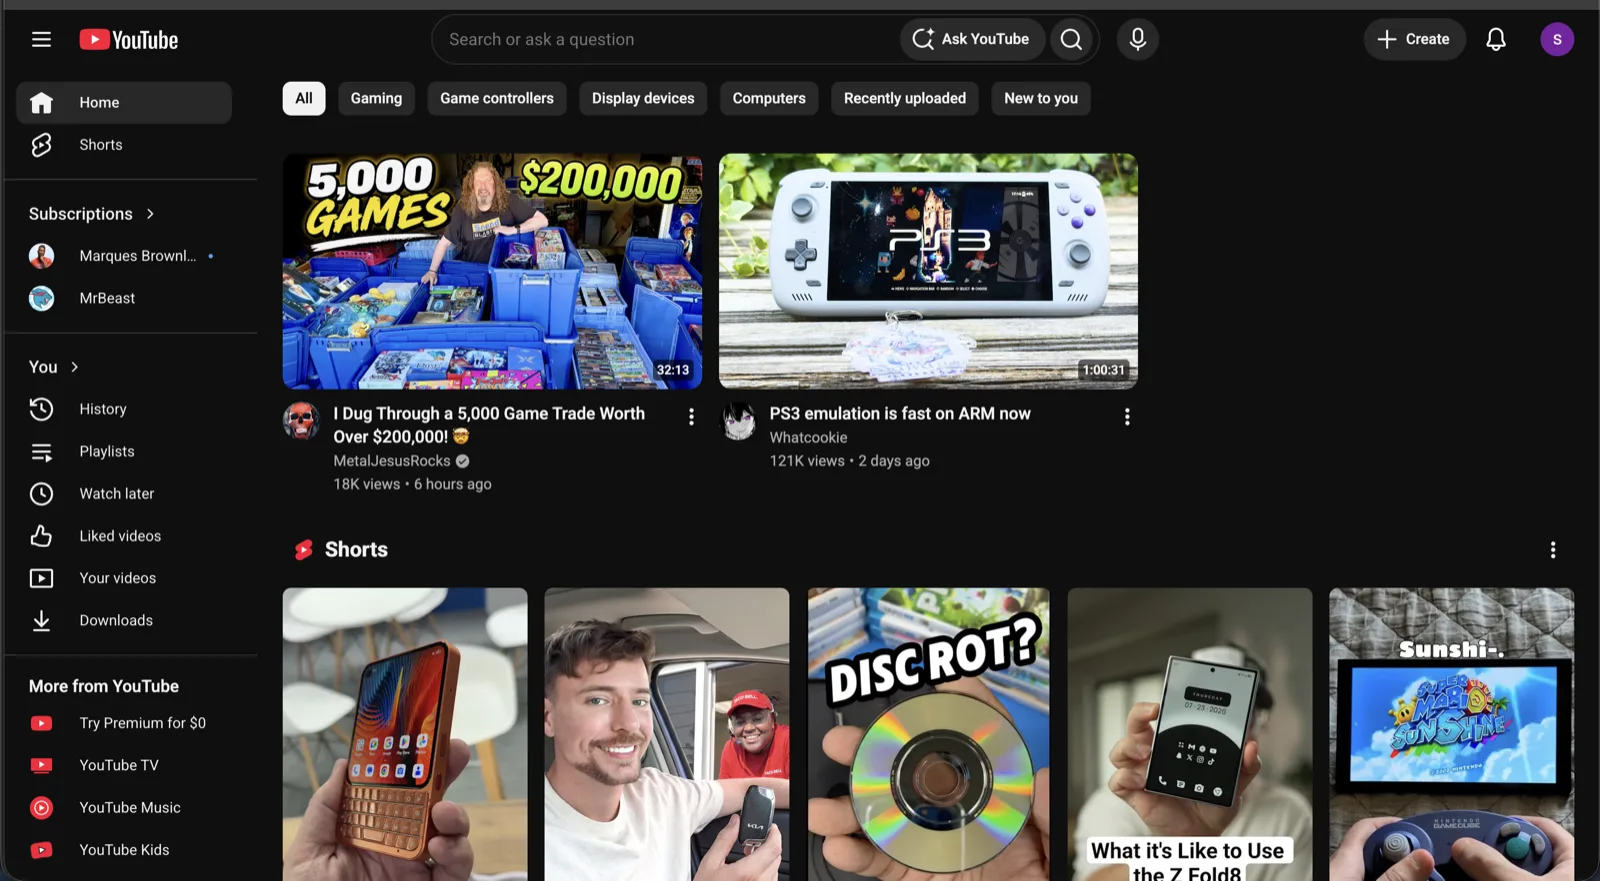Open the DISC ROT? short

pyautogui.click(x=928, y=734)
